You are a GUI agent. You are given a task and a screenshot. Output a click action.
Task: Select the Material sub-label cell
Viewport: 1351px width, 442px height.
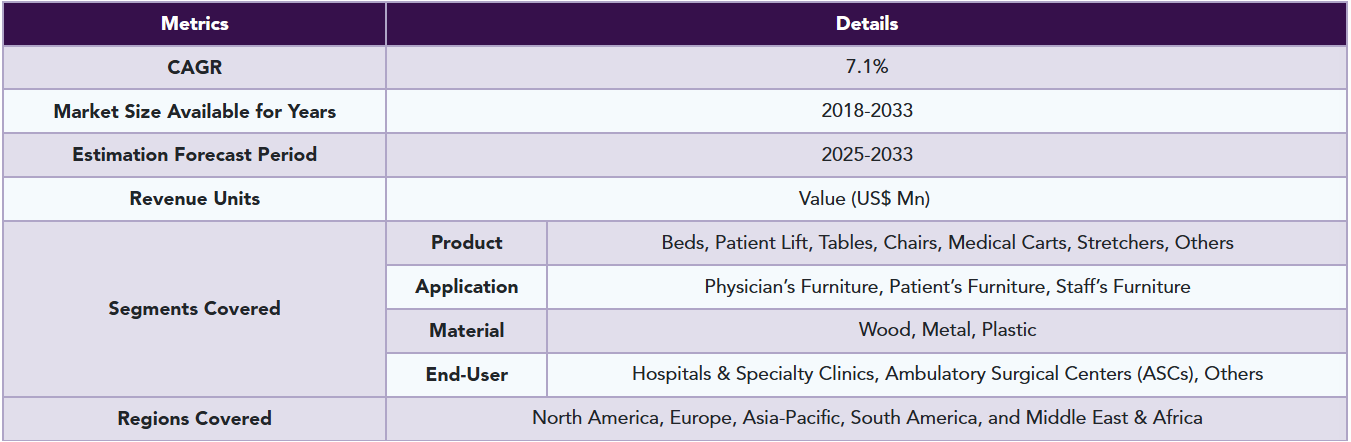(x=466, y=331)
